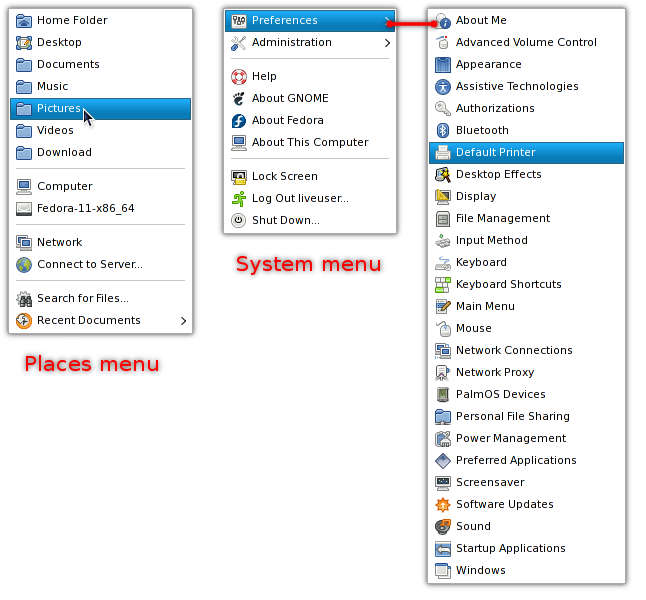This screenshot has height=600, width=646.
Task: Open the Music folder entry
Action: 101,87
